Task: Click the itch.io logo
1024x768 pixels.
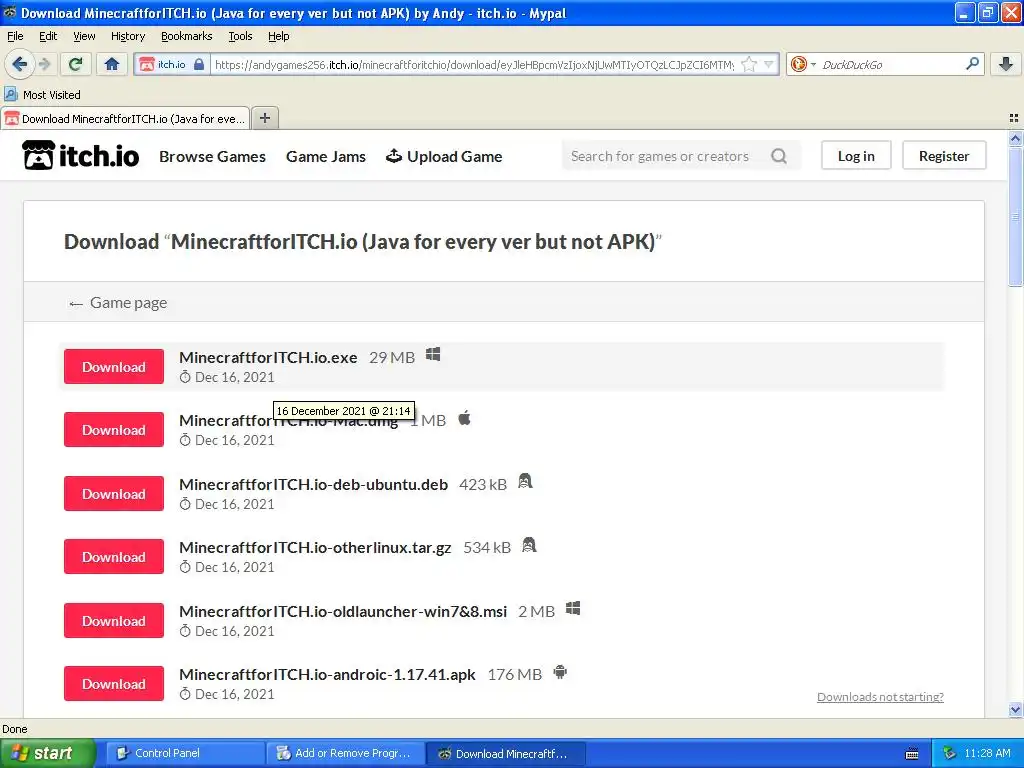Action: (80, 155)
